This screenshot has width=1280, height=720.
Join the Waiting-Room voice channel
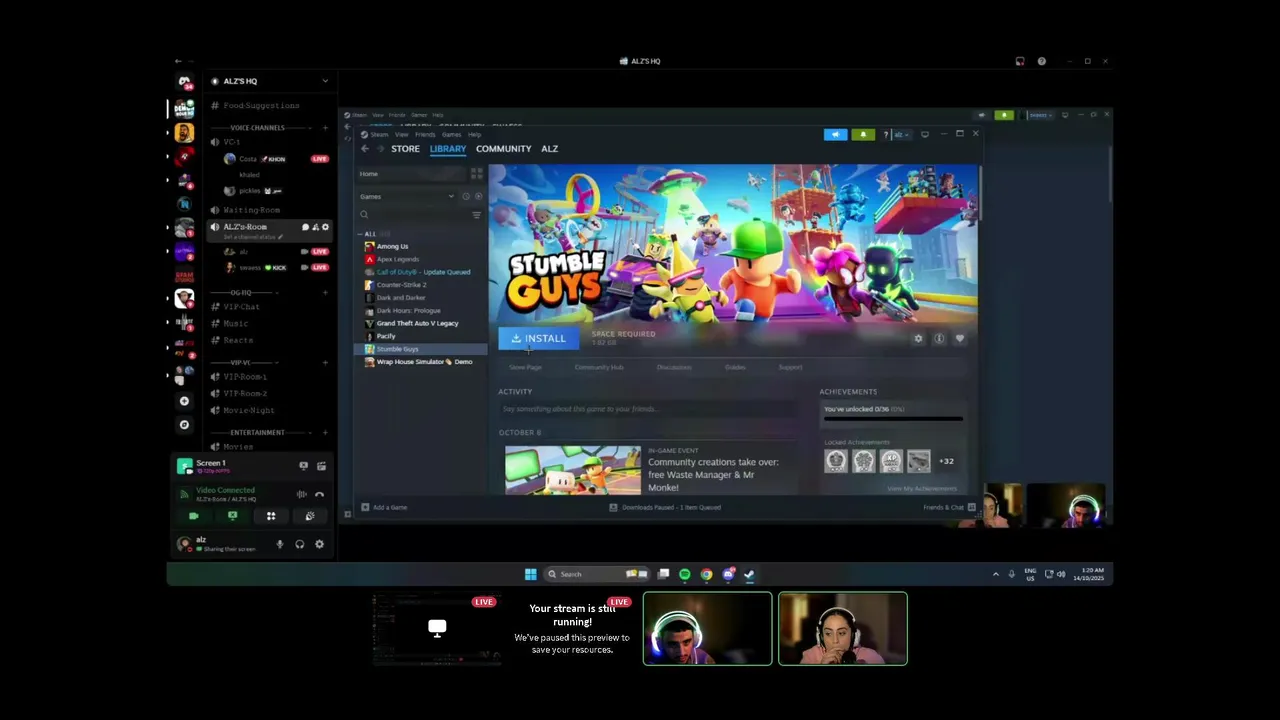(251, 211)
